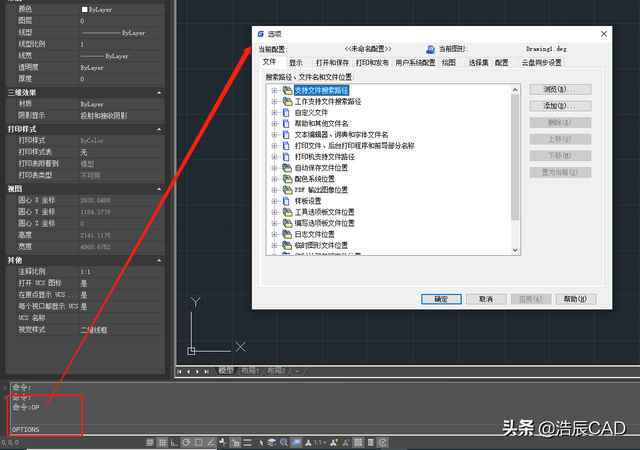
Task: Select the 帮助和其他文件名 tree row
Action: click(321, 123)
